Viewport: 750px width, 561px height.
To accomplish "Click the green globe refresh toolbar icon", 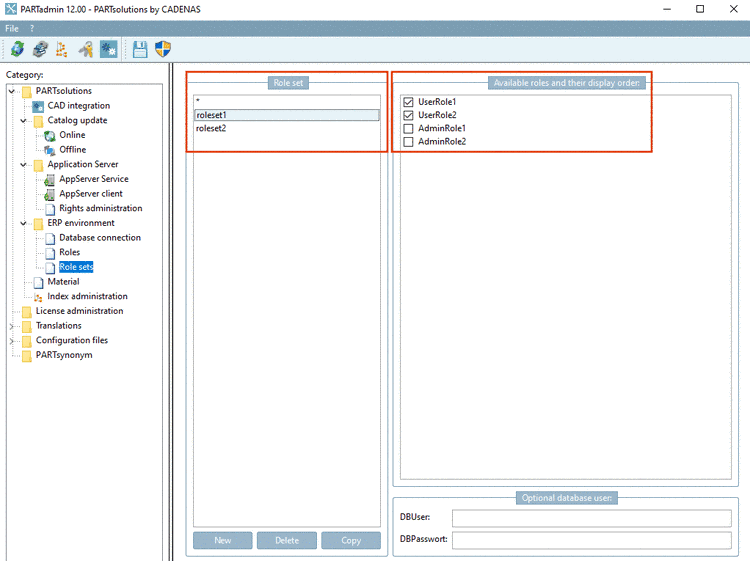I will [17, 49].
